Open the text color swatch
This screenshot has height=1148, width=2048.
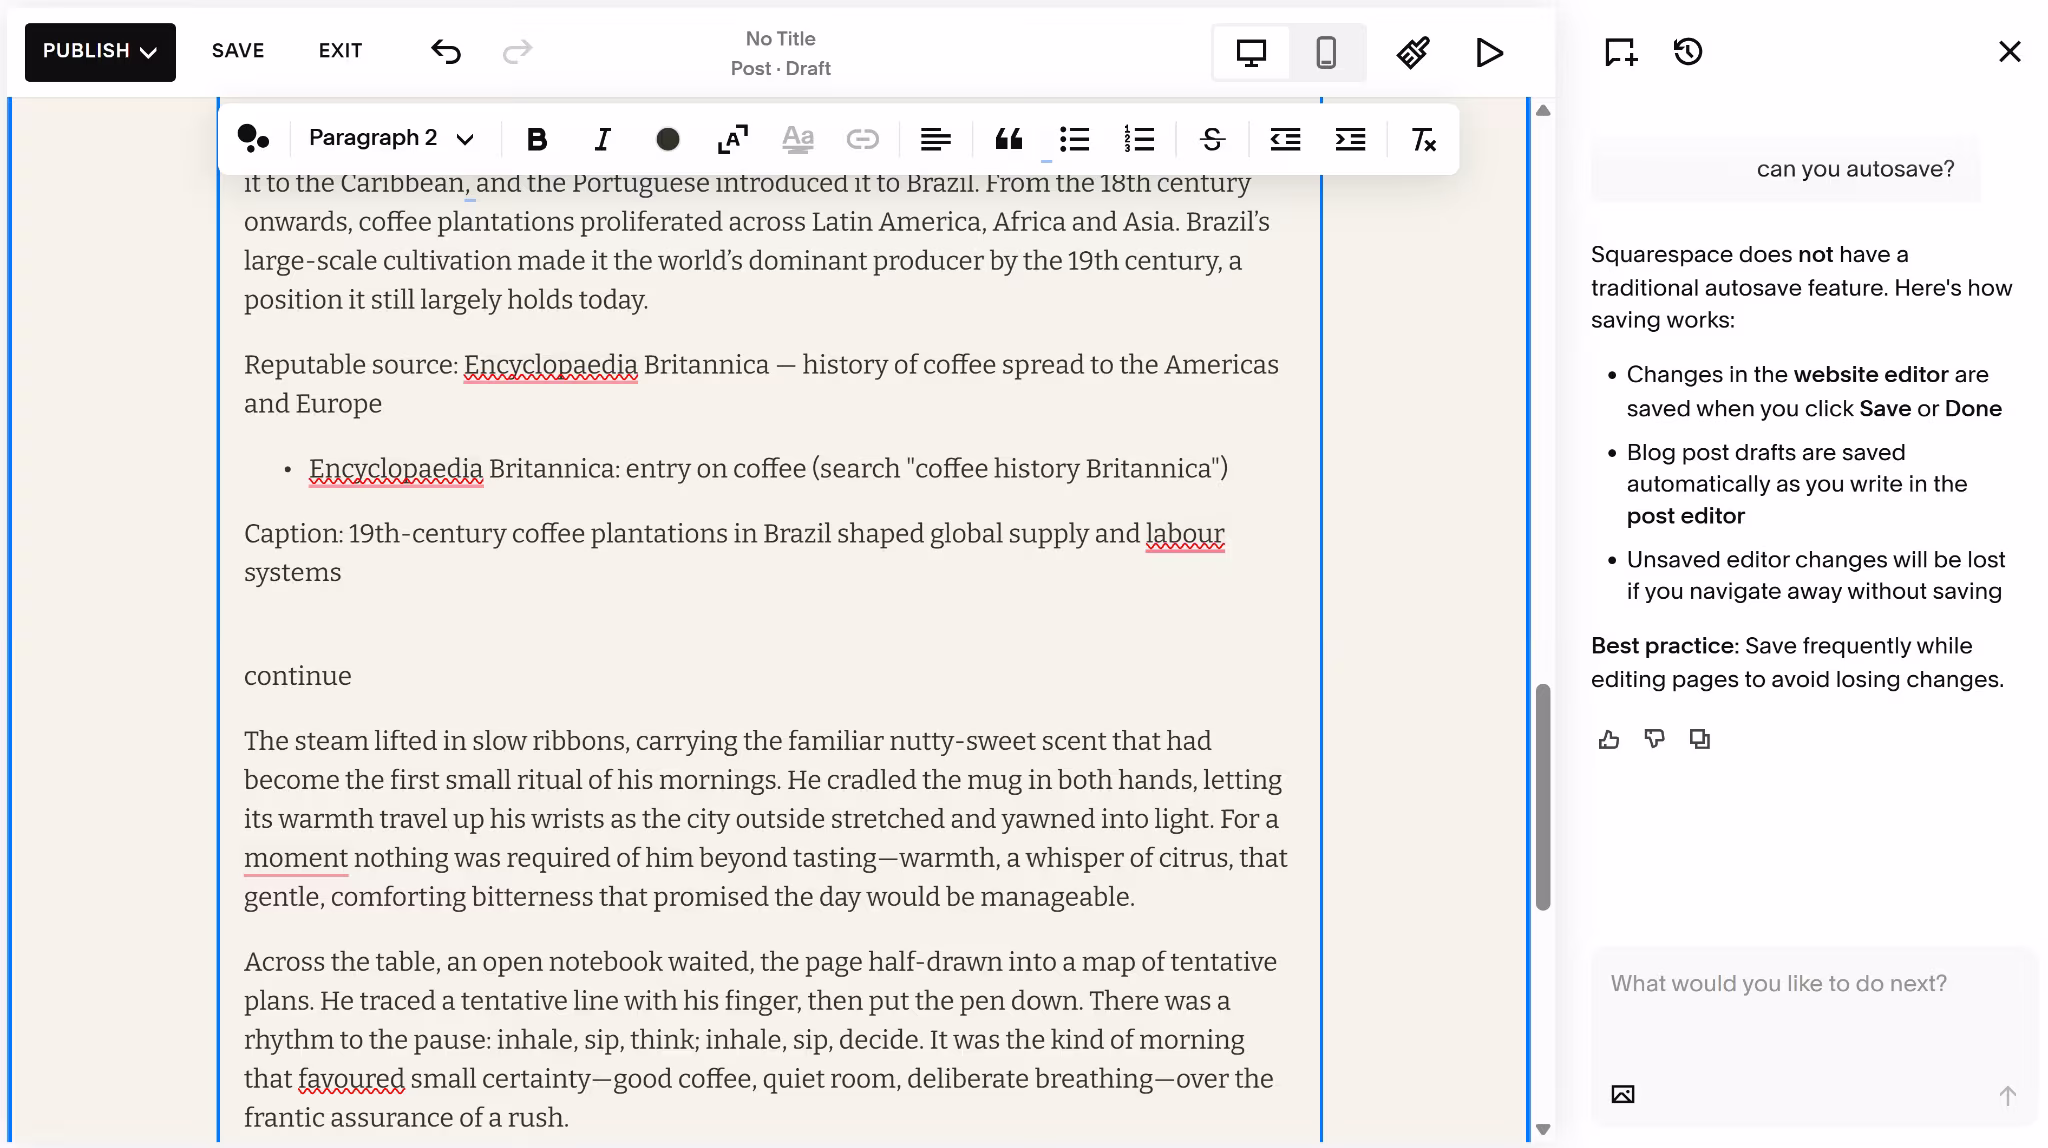point(668,139)
